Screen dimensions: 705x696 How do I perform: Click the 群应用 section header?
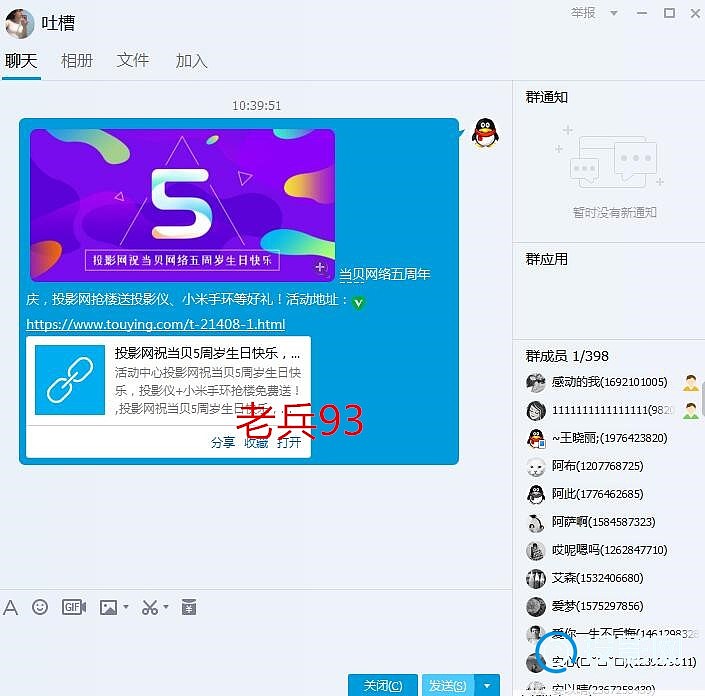tap(547, 259)
